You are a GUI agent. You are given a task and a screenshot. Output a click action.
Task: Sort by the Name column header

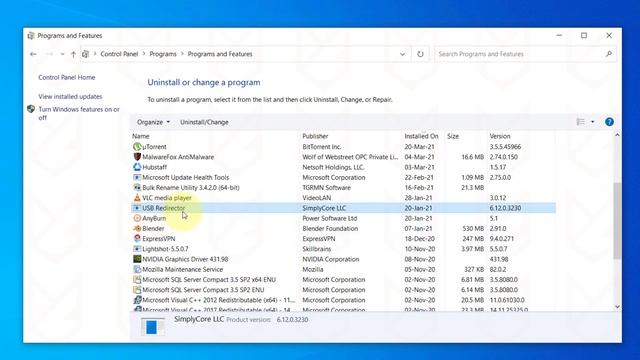point(141,136)
